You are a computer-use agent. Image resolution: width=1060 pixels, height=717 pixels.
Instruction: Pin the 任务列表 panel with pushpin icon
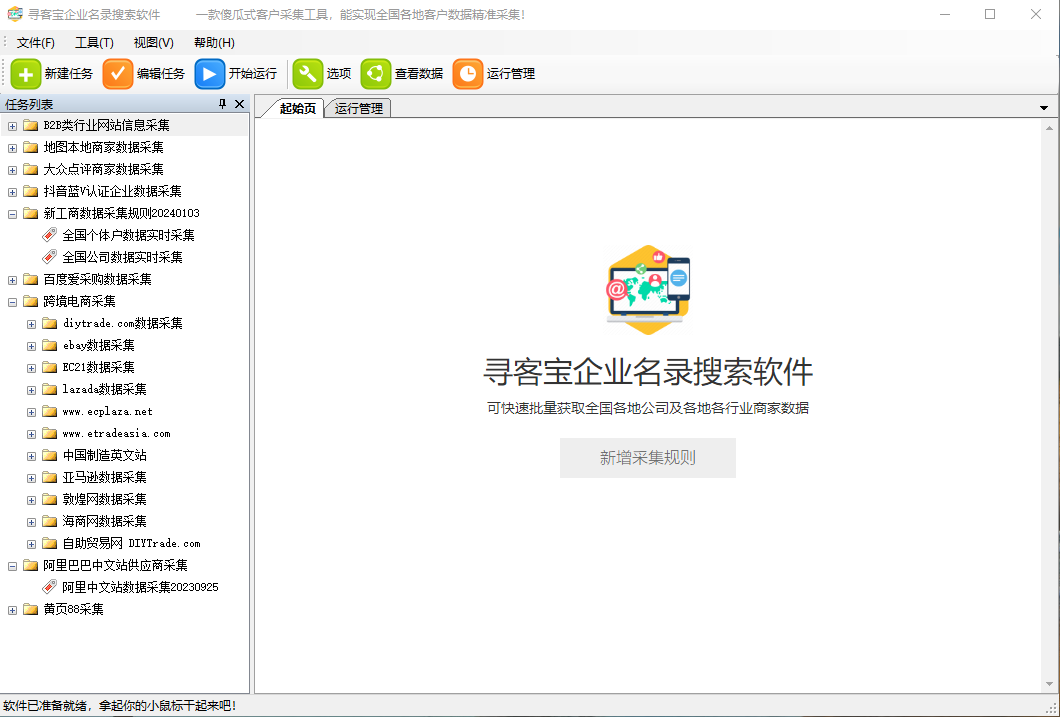click(222, 104)
